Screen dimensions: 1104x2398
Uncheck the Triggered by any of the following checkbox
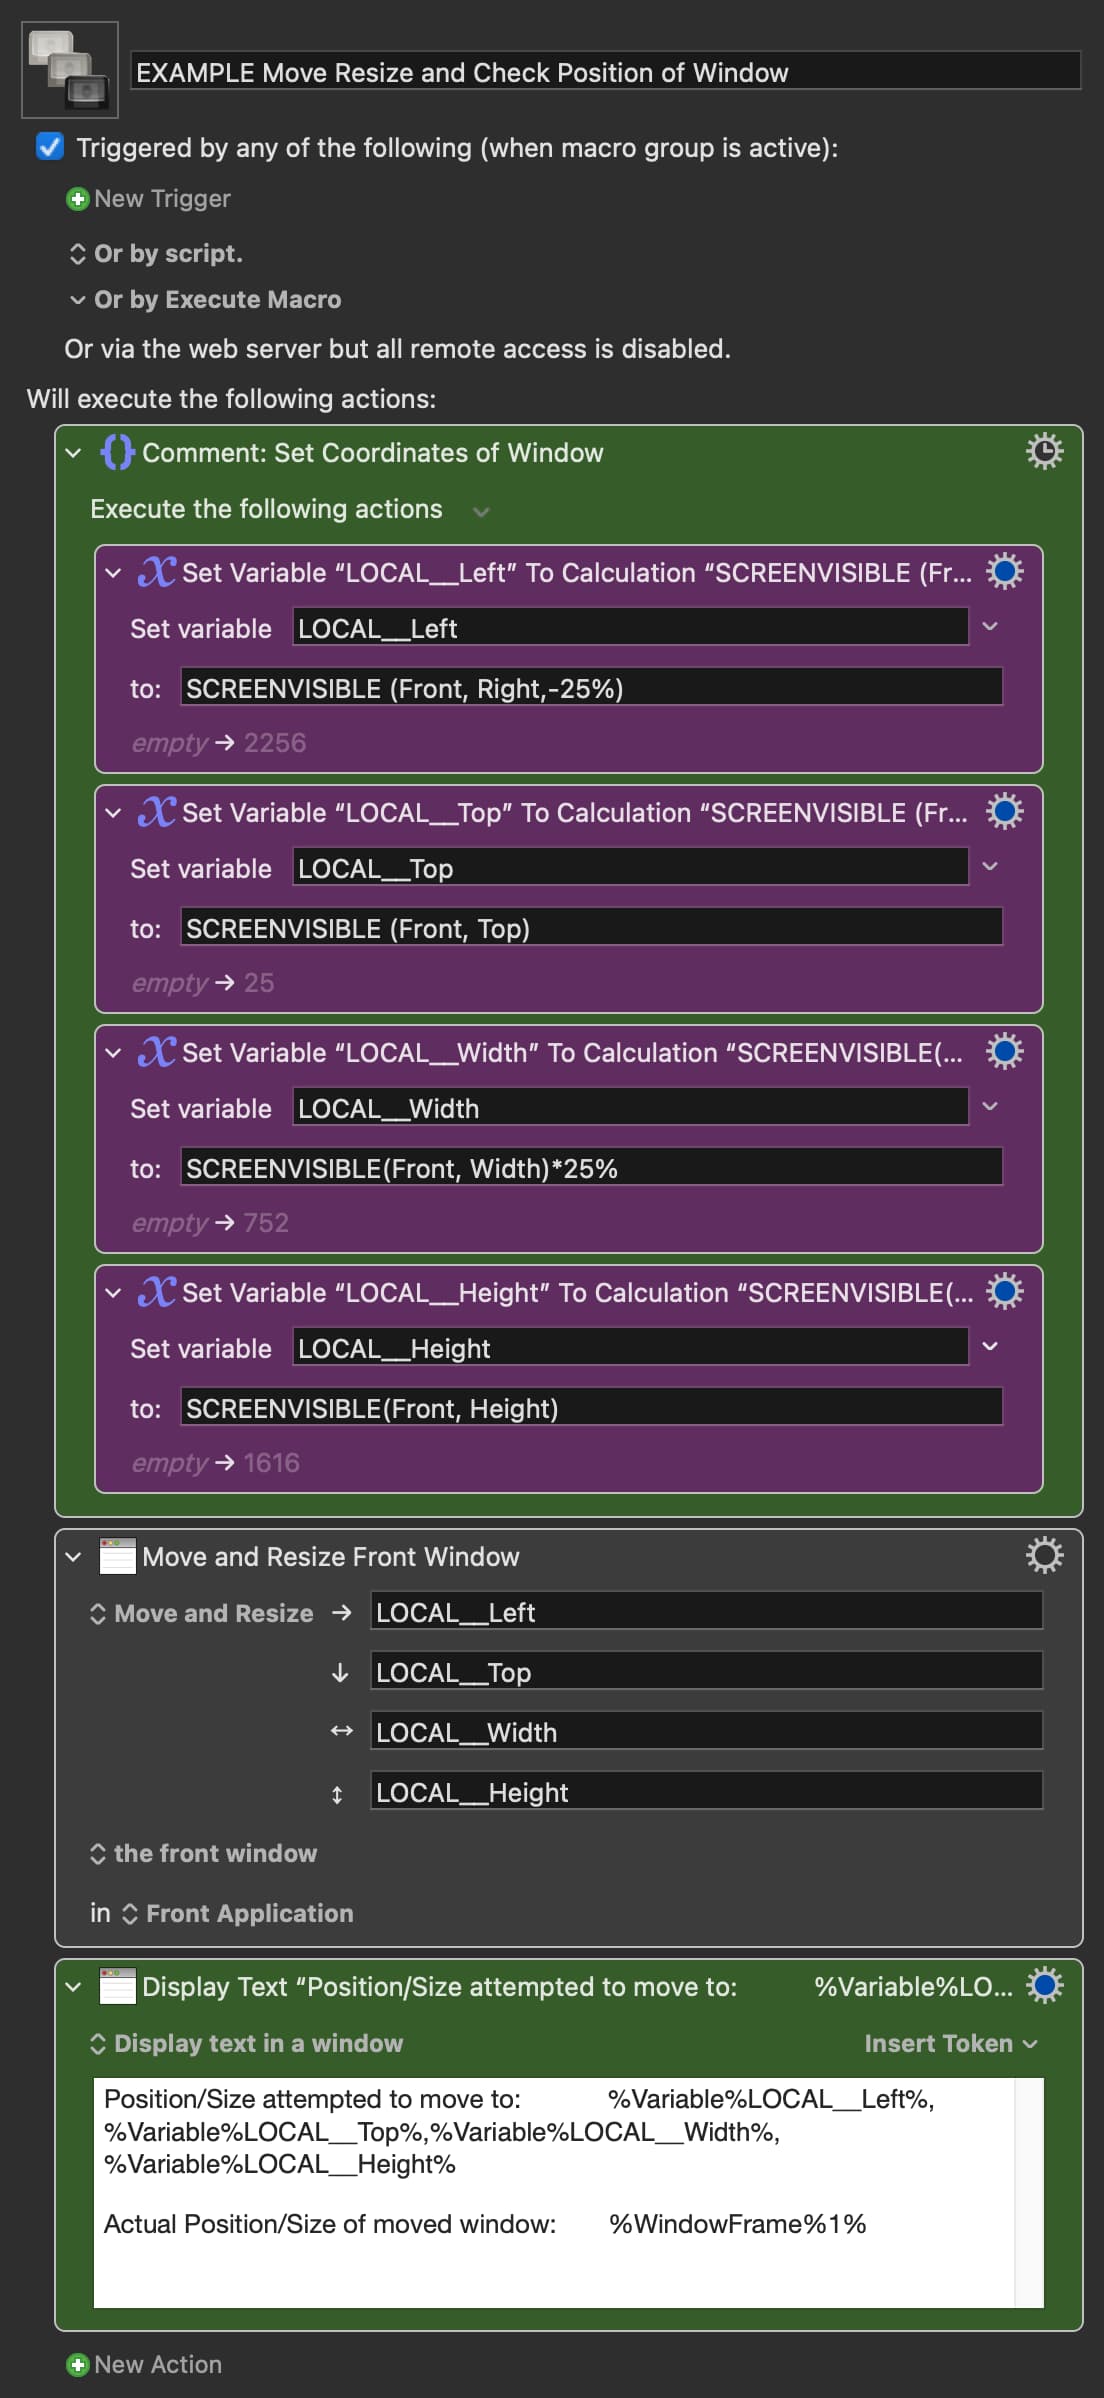(50, 147)
